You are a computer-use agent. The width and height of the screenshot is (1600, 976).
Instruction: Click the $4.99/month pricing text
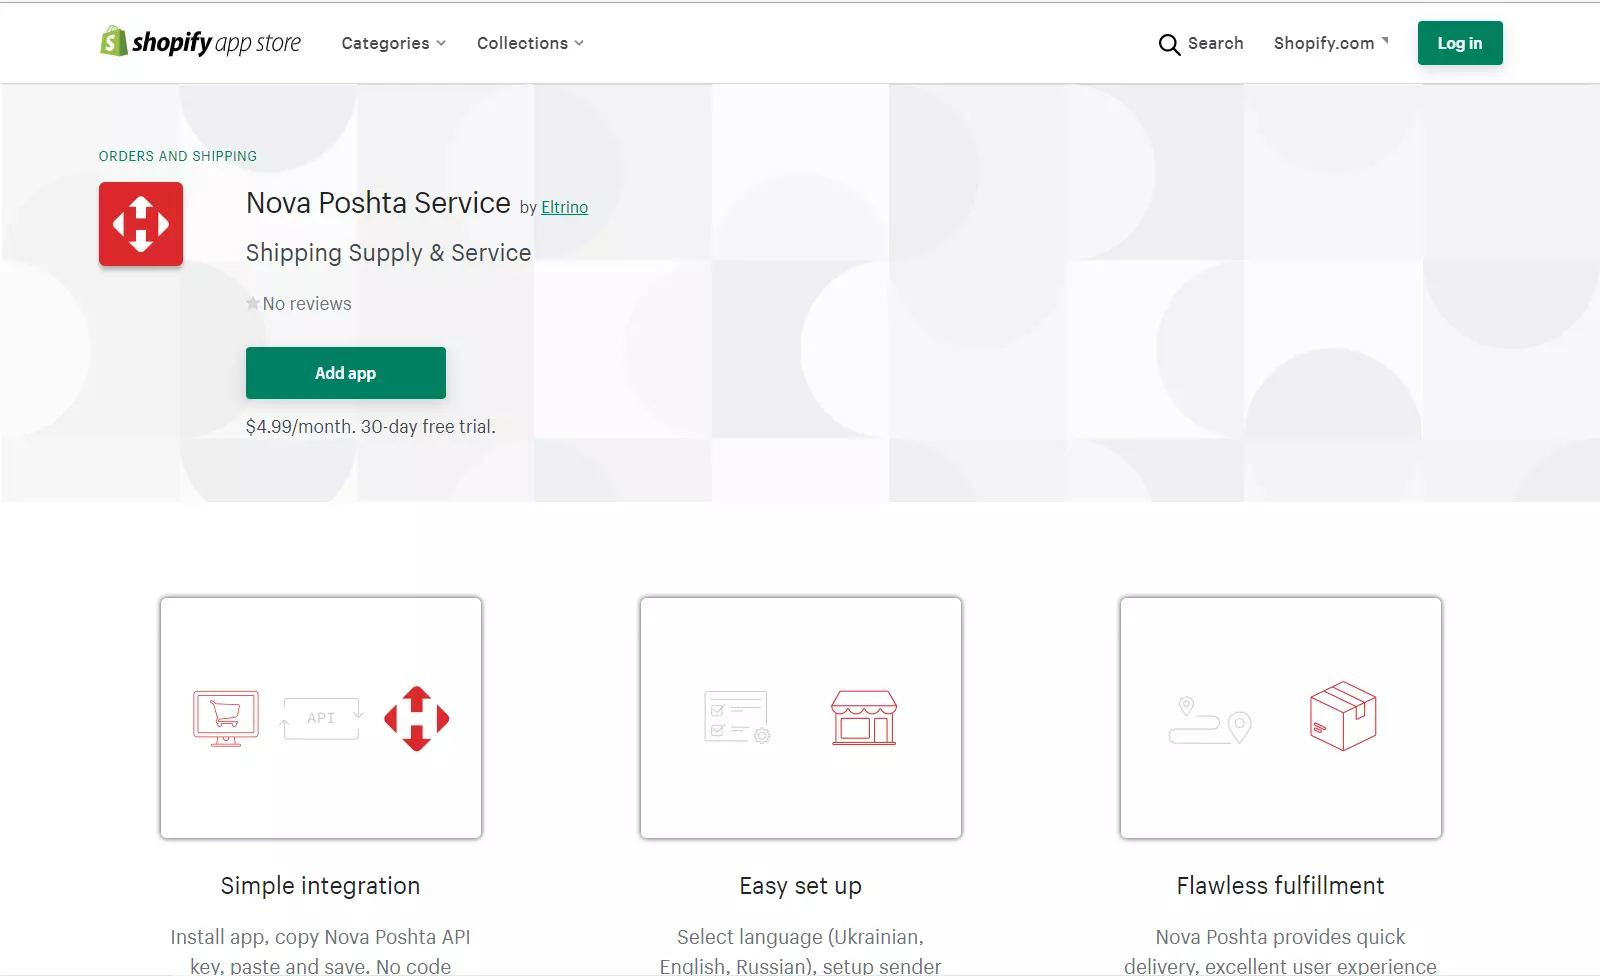(x=371, y=427)
